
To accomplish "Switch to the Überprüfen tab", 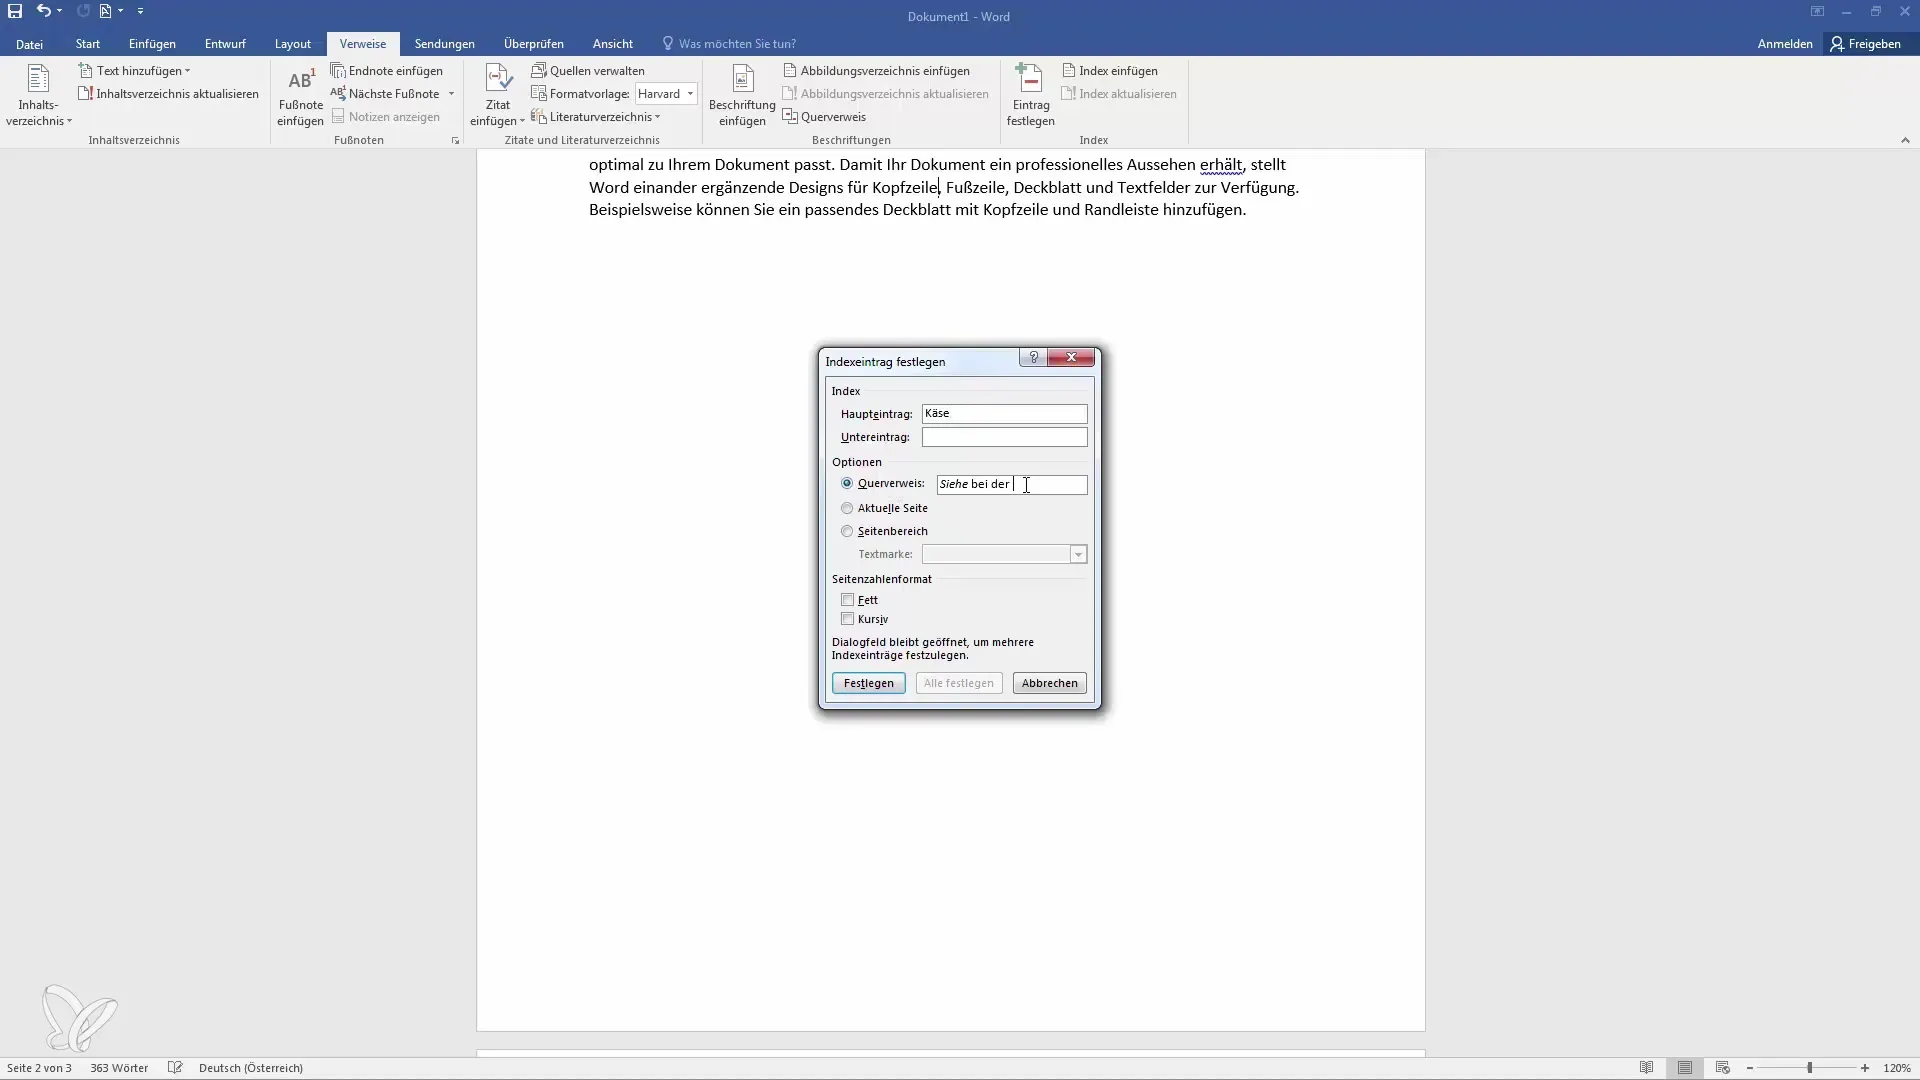I will [533, 44].
